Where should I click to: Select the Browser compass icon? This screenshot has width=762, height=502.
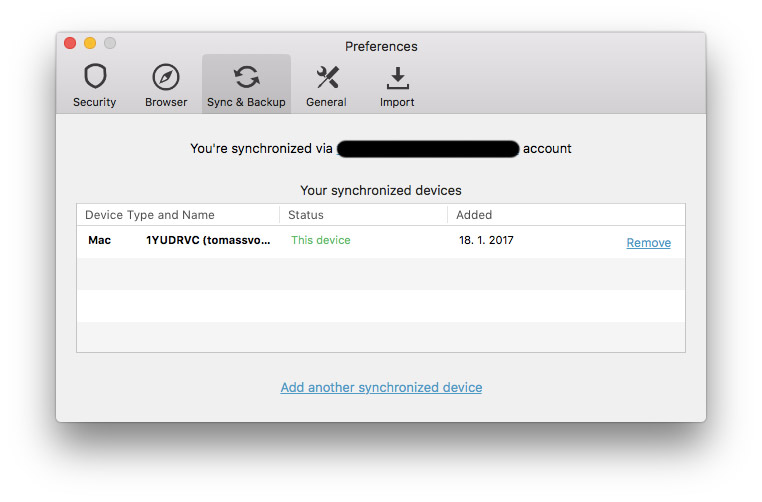166,78
